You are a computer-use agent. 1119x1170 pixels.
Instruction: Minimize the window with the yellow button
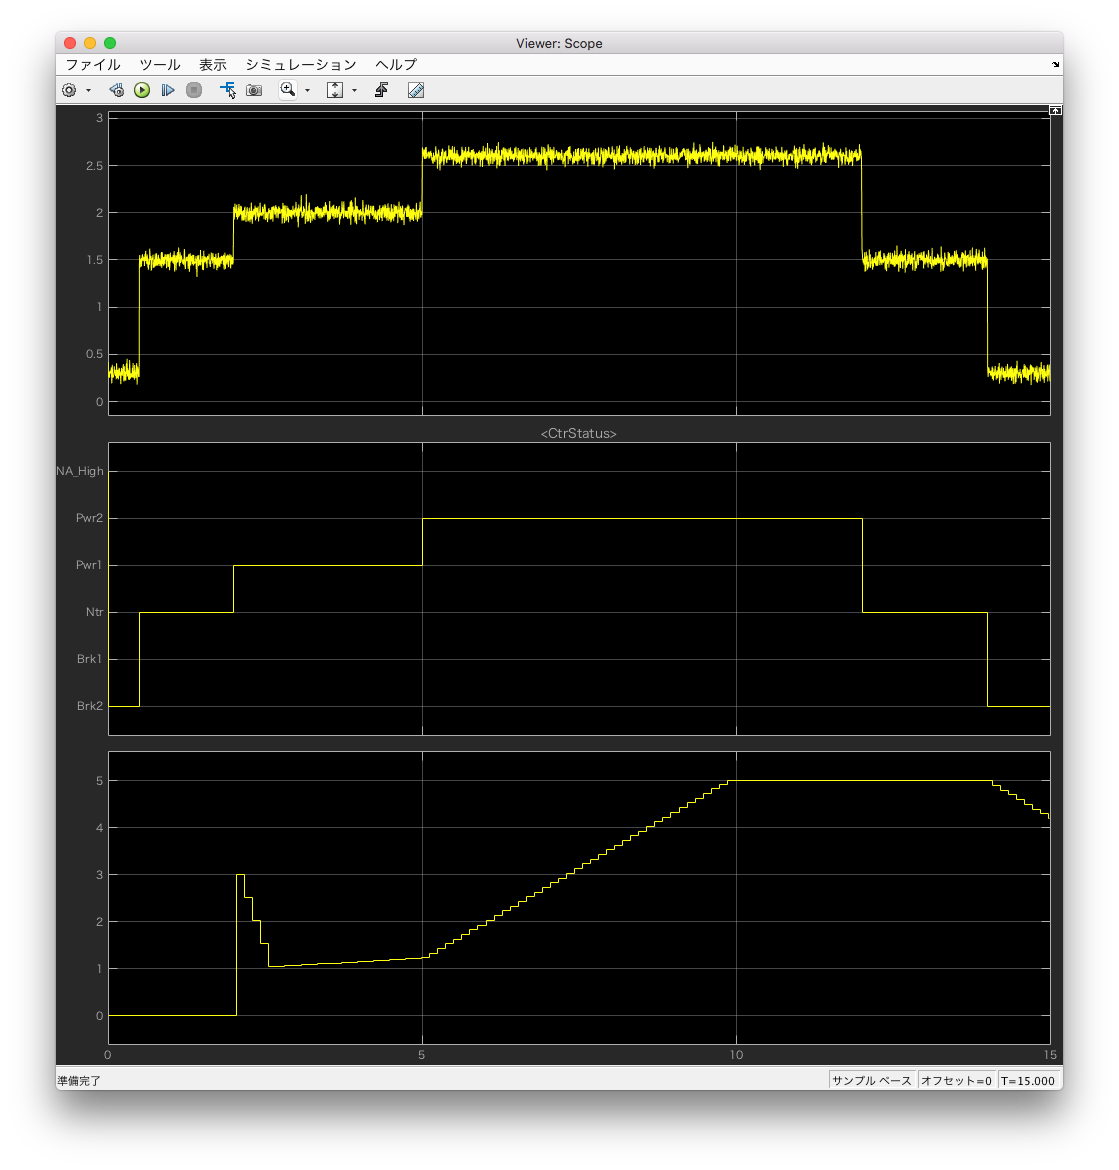click(90, 43)
